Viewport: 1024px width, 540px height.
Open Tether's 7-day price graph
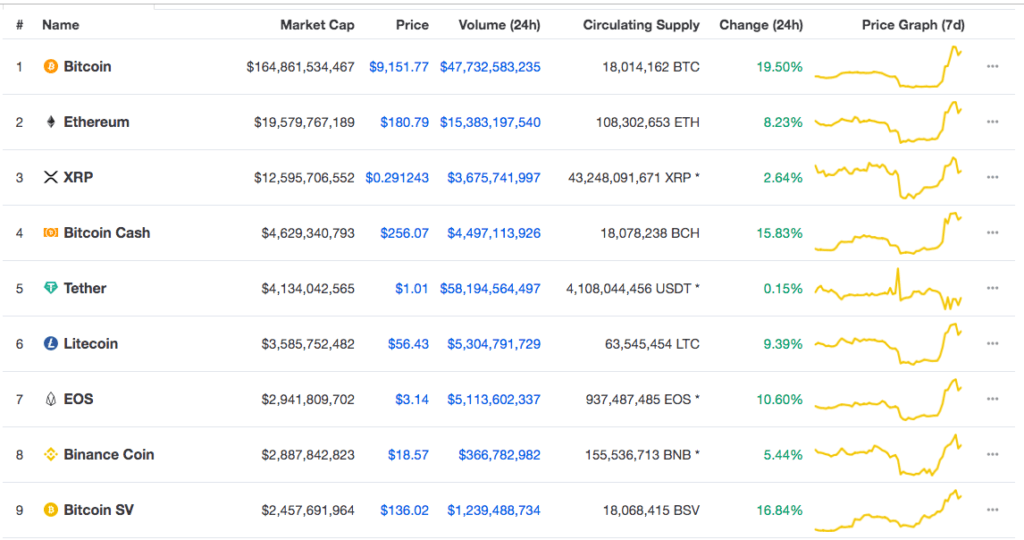888,288
